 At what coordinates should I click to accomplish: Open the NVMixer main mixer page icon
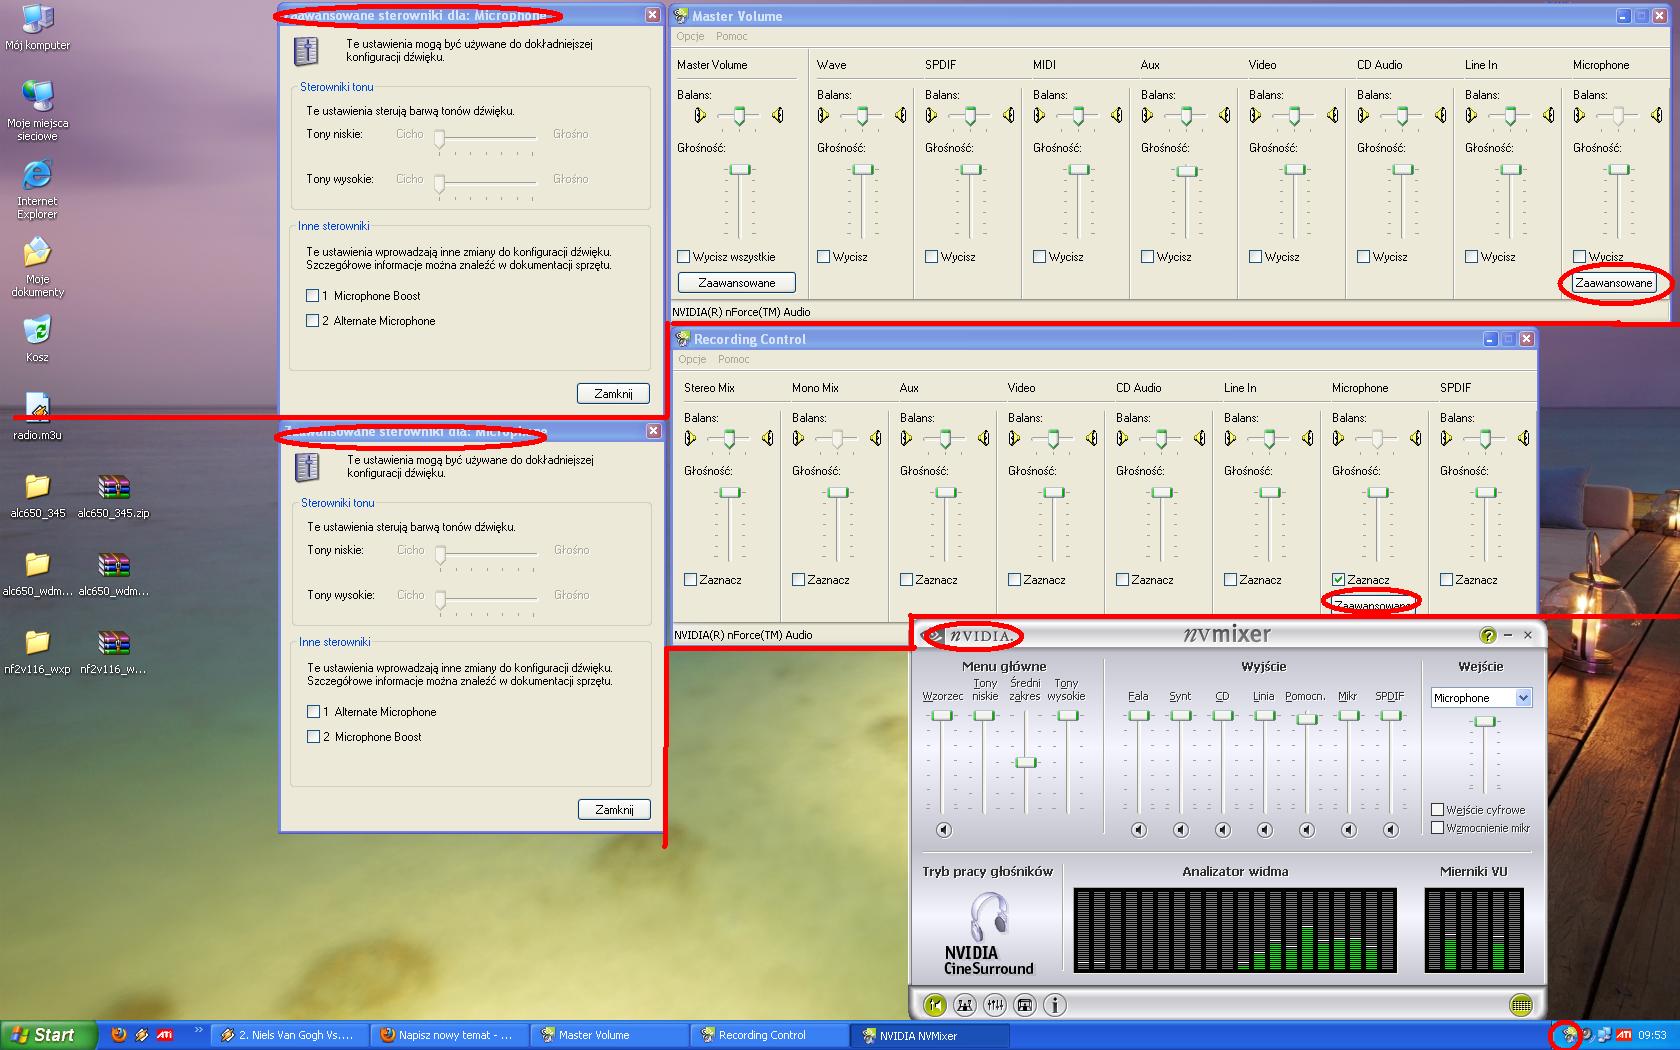(x=935, y=1005)
